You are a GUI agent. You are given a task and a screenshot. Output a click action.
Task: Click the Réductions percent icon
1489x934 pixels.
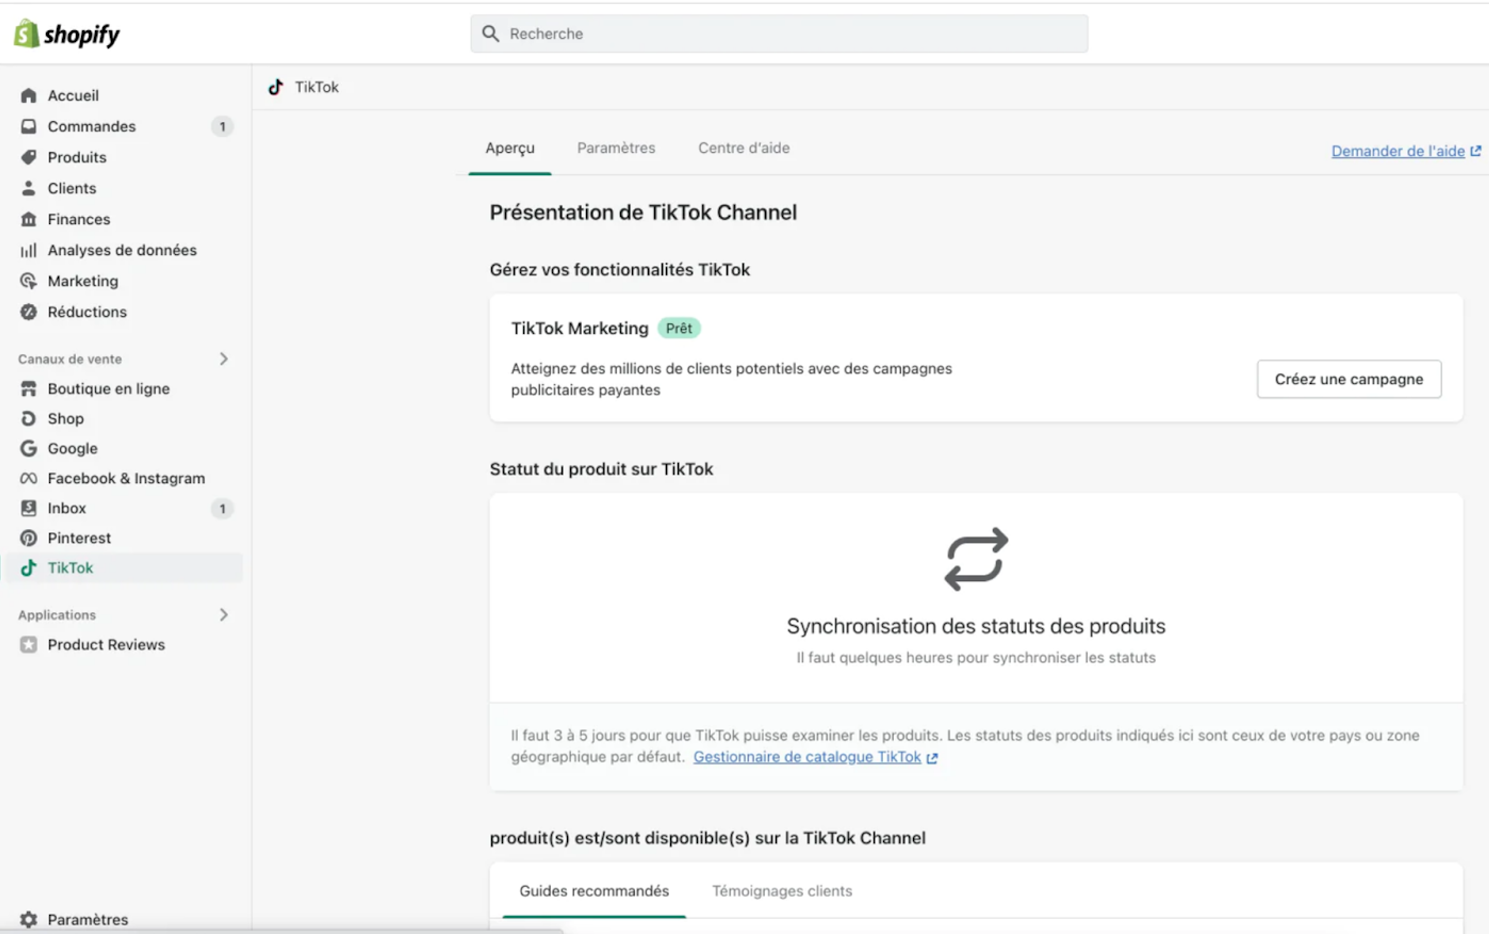[x=29, y=312]
